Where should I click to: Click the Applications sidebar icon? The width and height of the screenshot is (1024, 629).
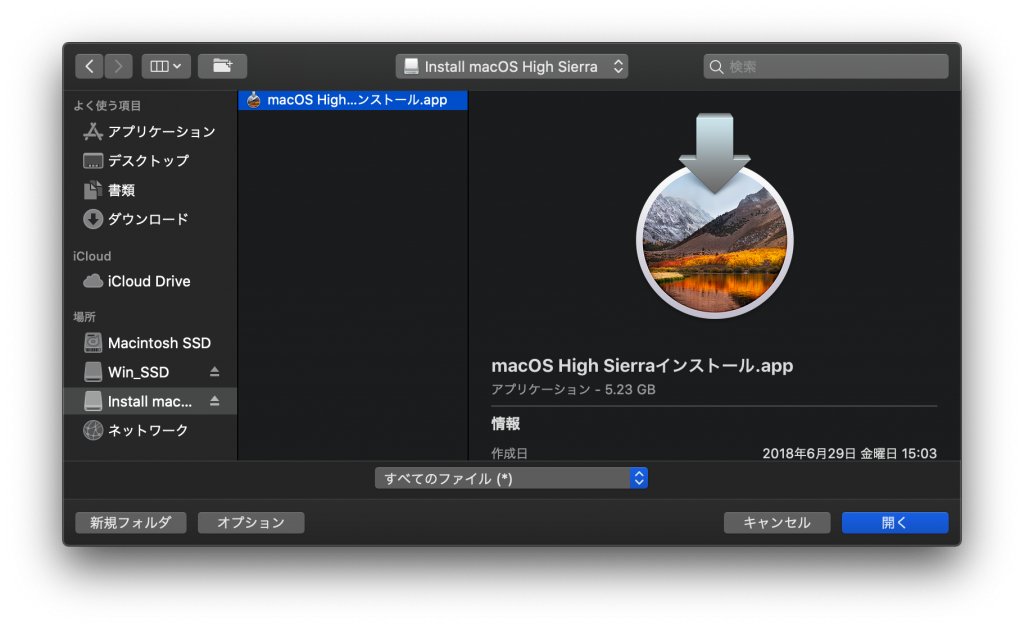pyautogui.click(x=93, y=132)
